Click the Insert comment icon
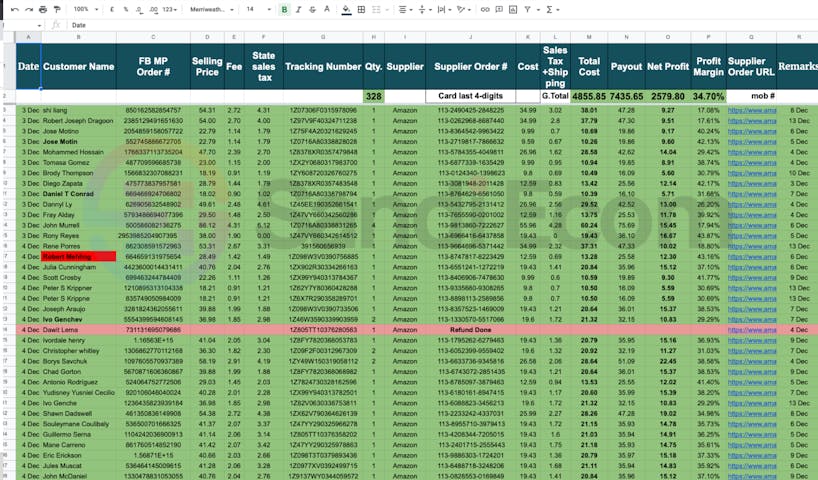 [499, 9]
